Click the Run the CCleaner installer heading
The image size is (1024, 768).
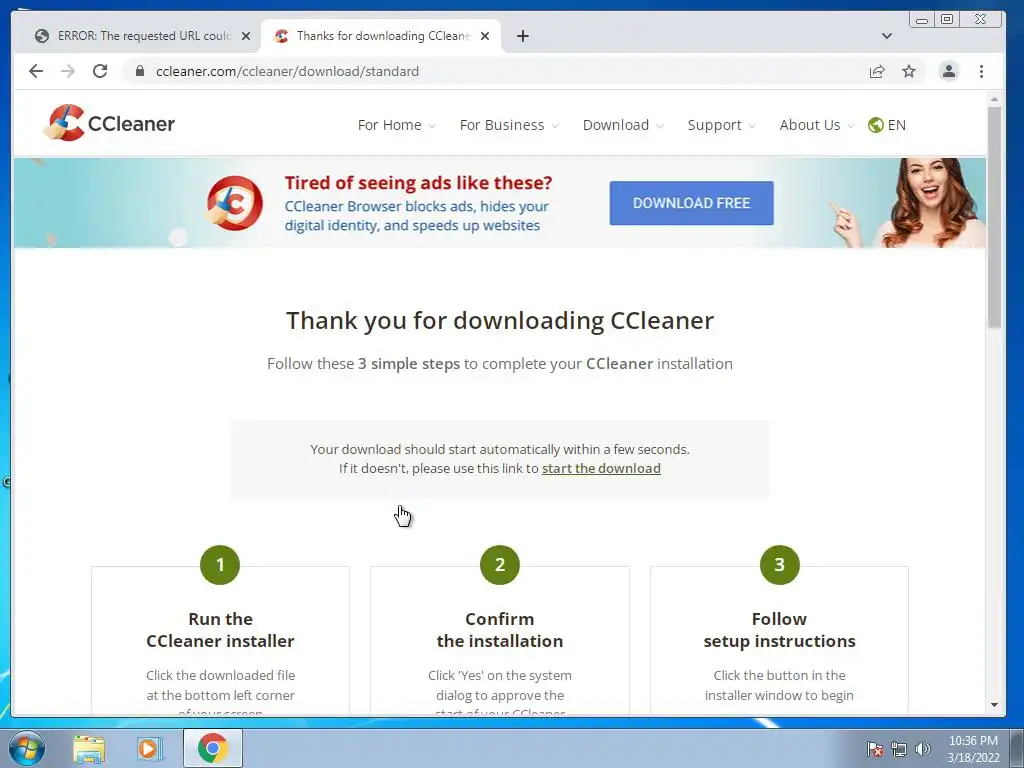pos(220,630)
